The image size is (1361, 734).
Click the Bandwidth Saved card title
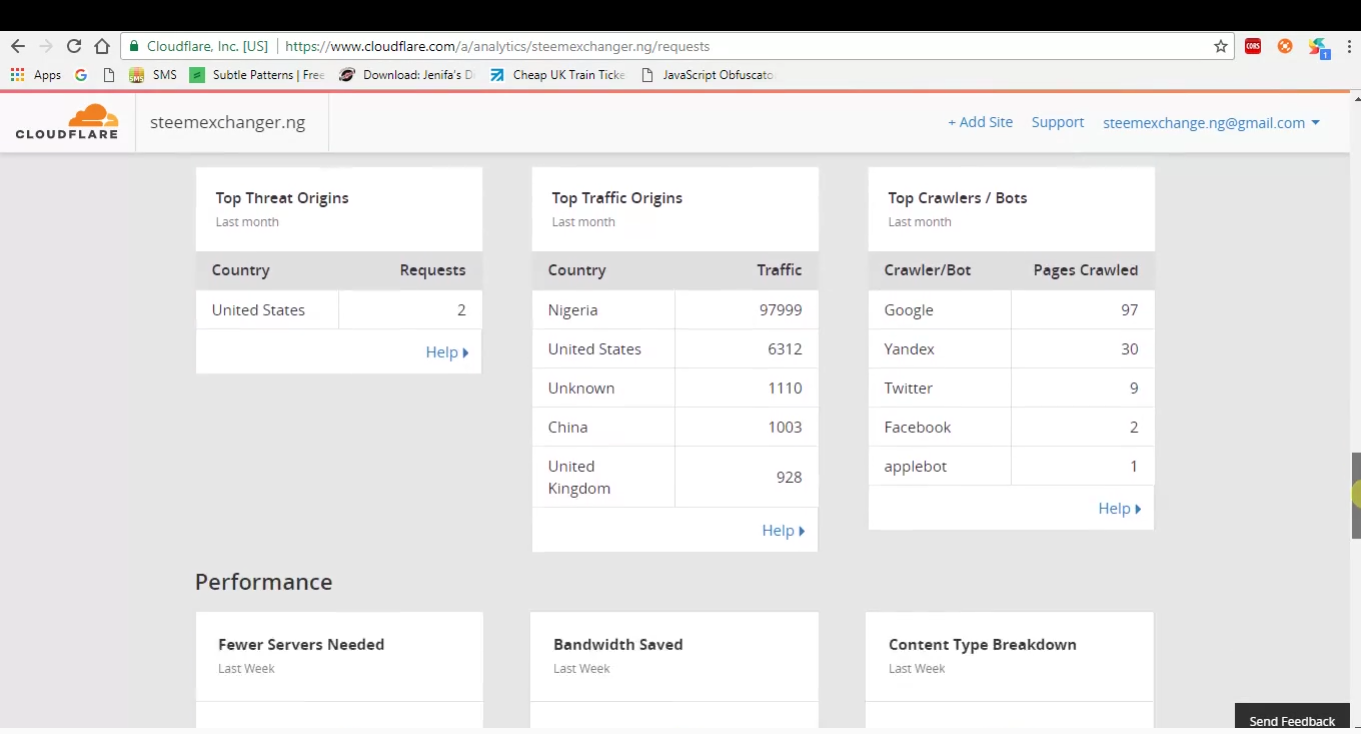point(618,645)
